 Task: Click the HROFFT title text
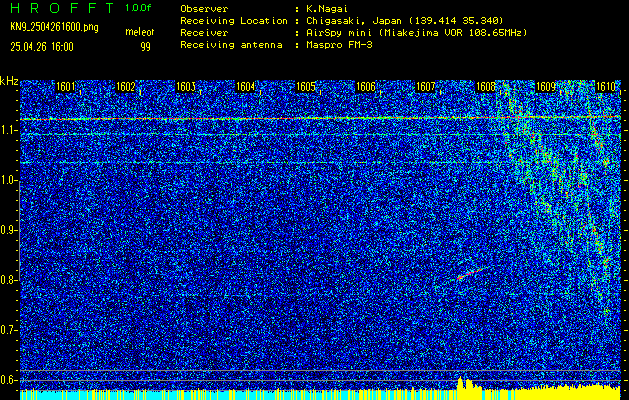(62, 8)
